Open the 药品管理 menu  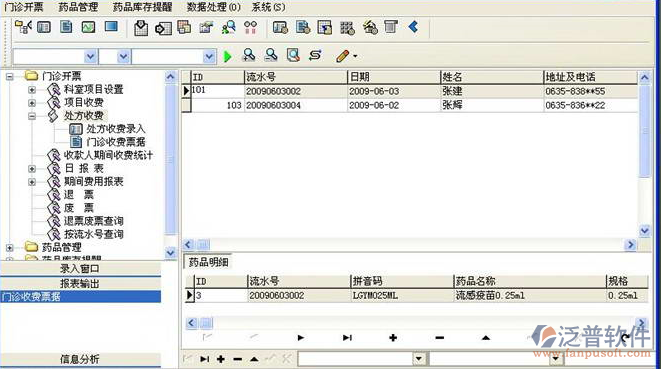[78, 7]
